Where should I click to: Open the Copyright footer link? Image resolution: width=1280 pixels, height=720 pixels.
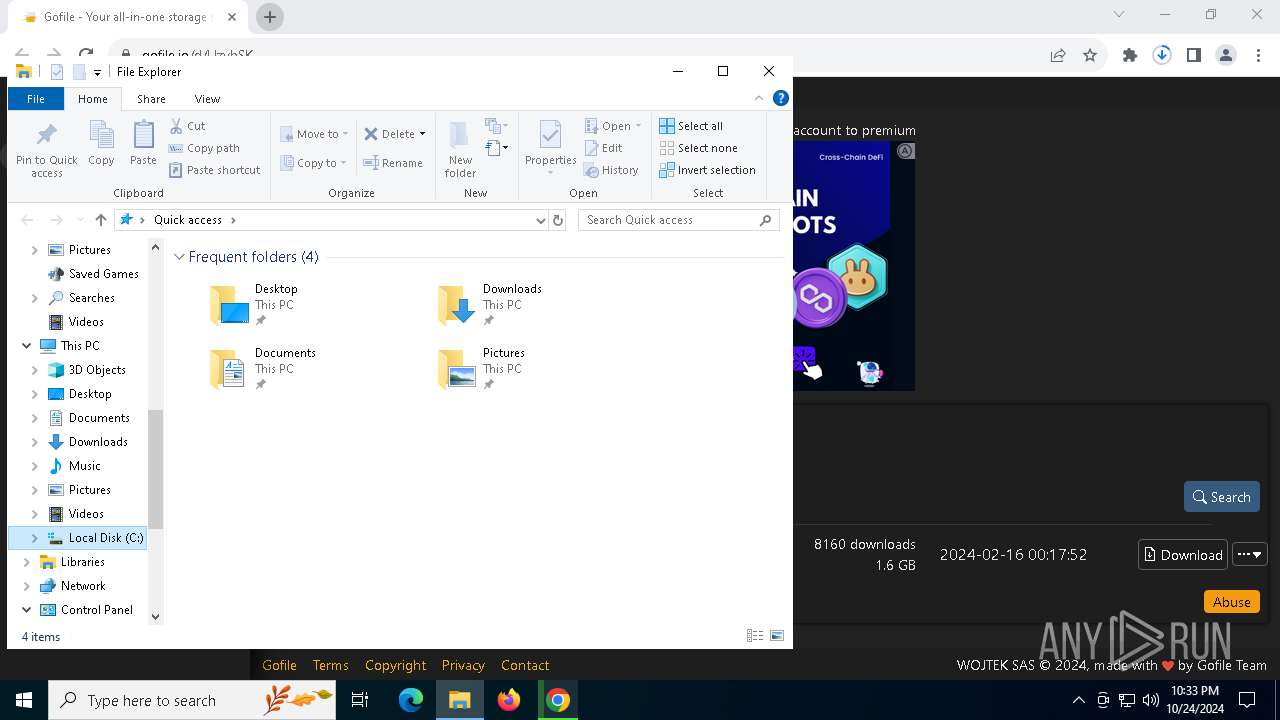(395, 665)
